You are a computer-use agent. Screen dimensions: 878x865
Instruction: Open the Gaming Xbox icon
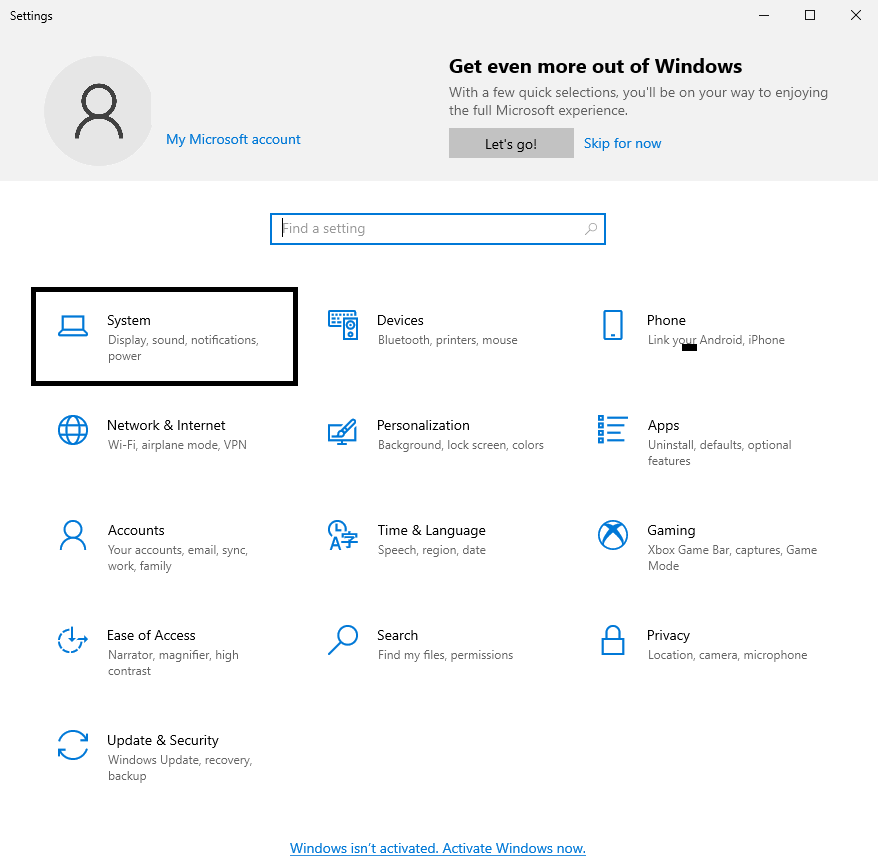[613, 535]
